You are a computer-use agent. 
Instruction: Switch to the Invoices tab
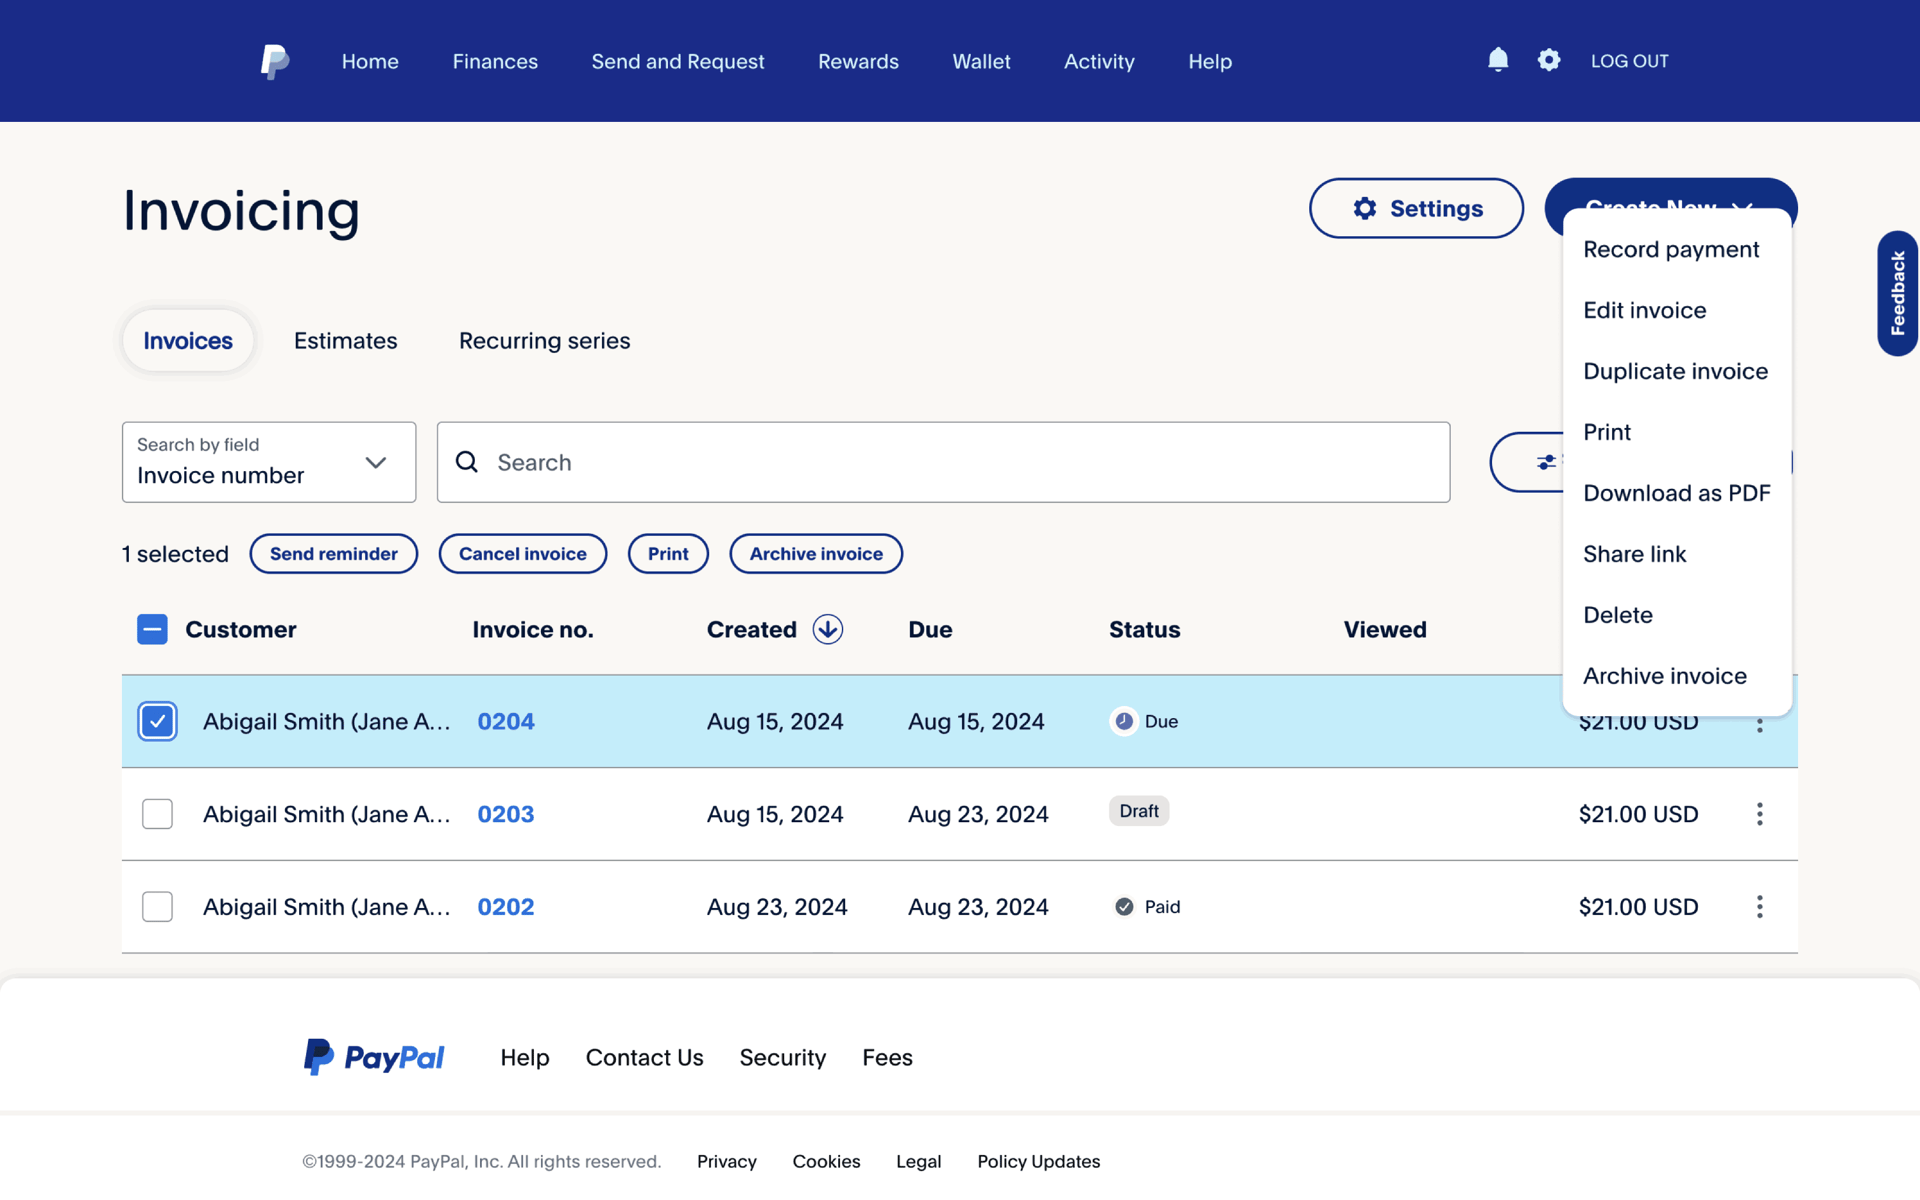(188, 340)
